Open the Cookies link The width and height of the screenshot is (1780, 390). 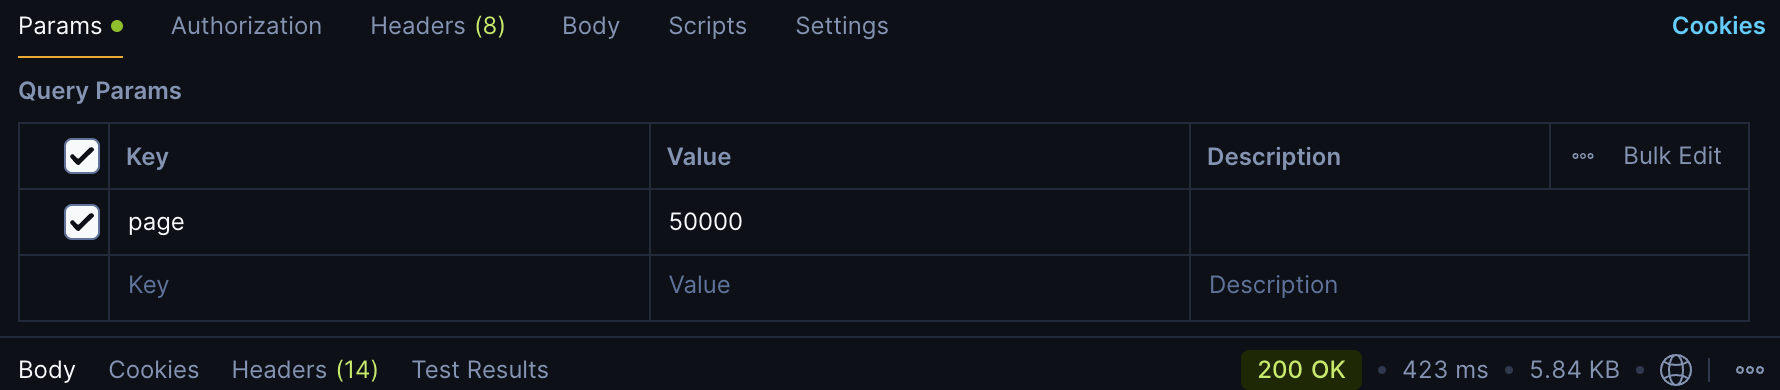point(1718,26)
